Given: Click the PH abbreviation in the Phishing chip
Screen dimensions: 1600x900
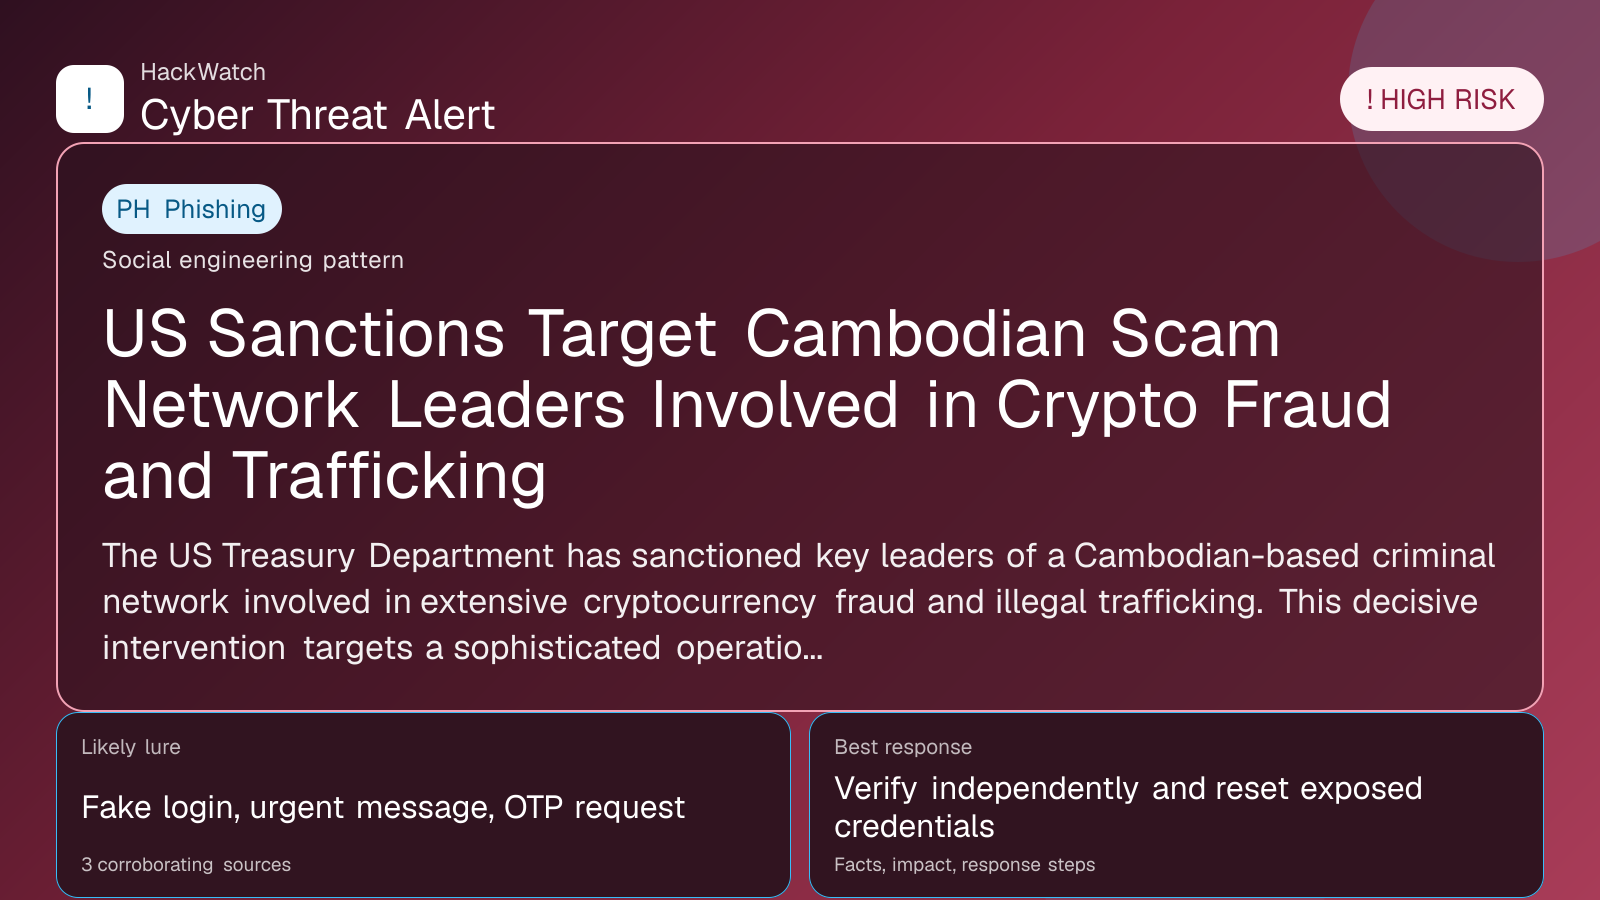Looking at the screenshot, I should pos(133,209).
